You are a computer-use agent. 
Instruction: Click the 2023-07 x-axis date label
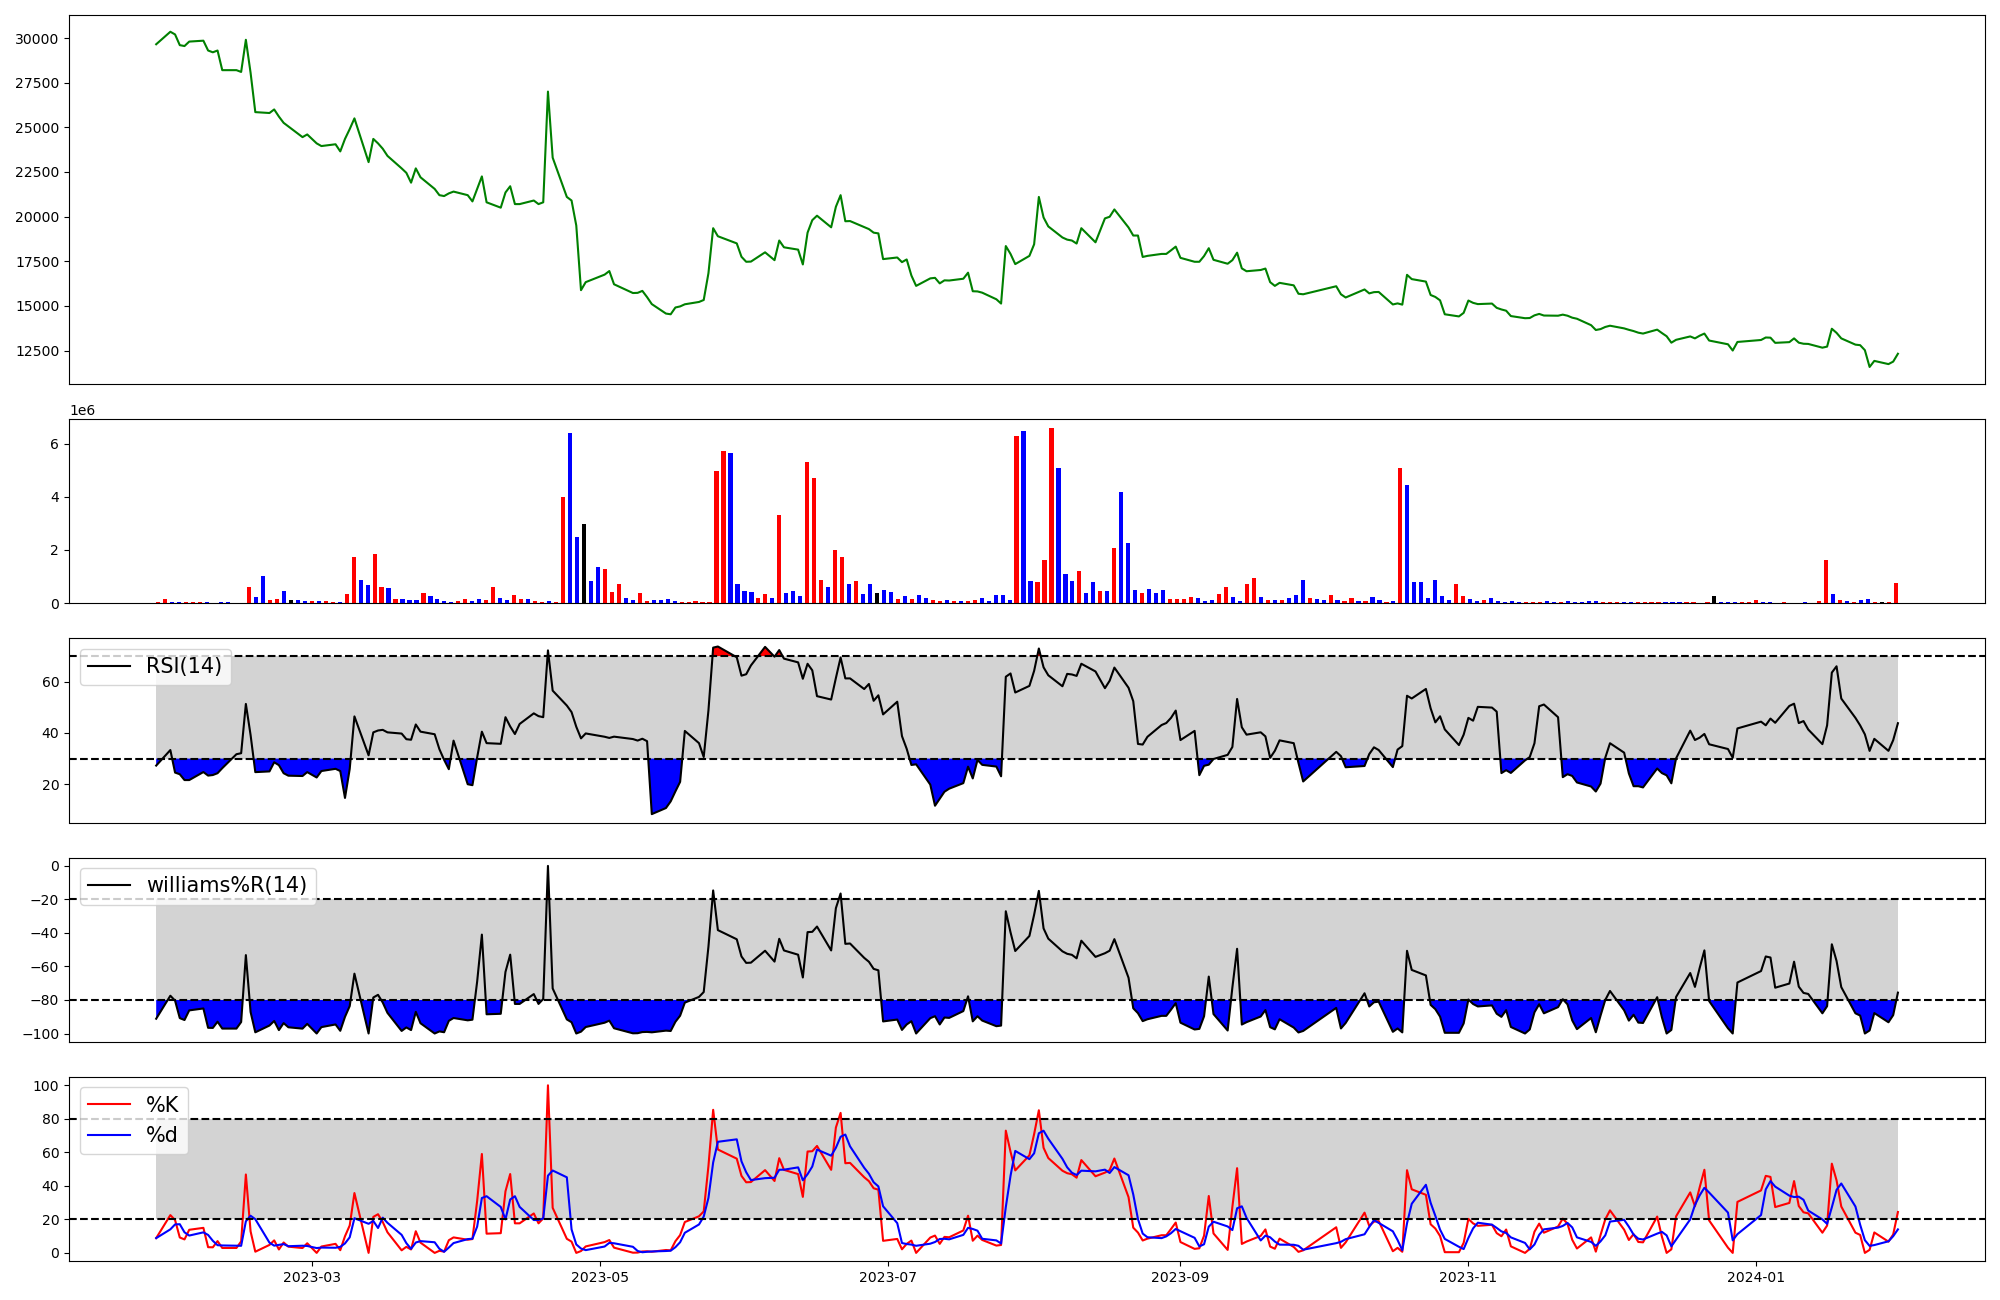pos(888,1277)
